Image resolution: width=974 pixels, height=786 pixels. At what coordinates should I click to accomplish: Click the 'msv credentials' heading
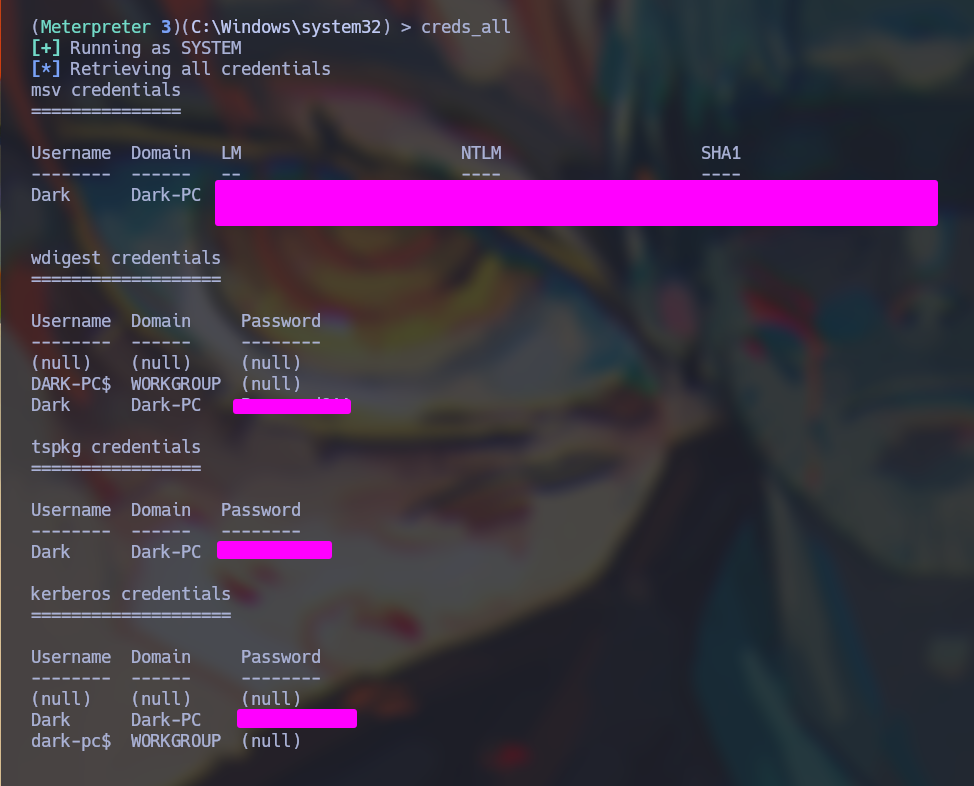click(x=106, y=90)
